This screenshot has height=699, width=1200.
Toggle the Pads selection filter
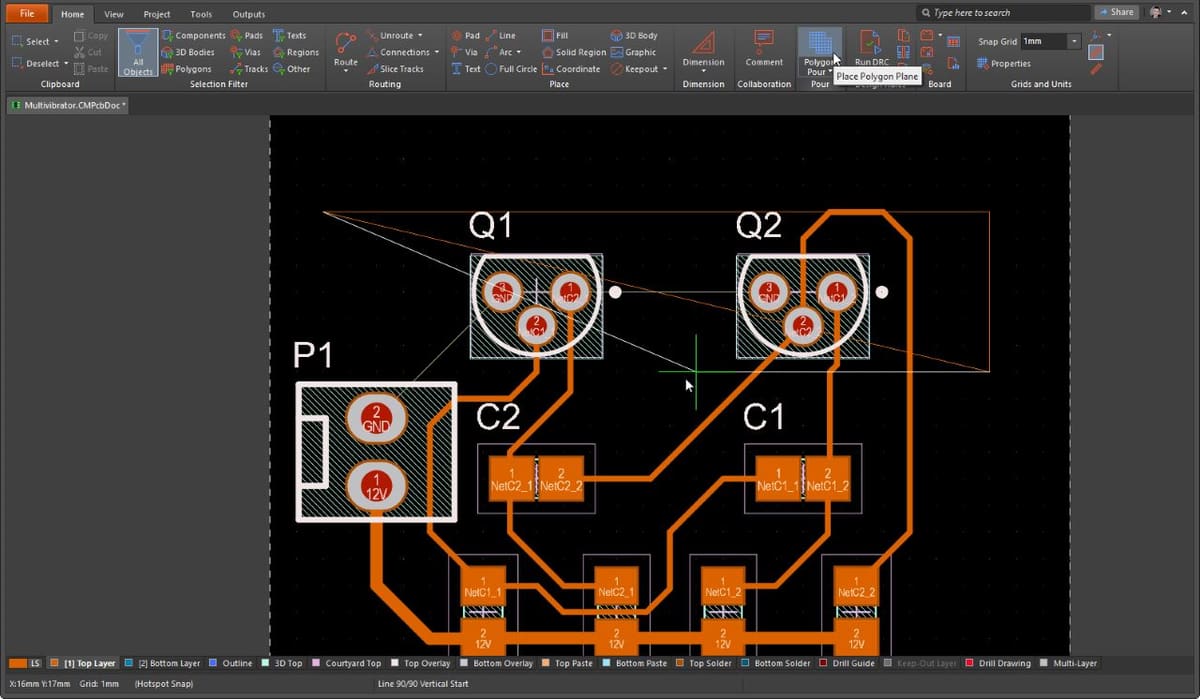point(246,35)
